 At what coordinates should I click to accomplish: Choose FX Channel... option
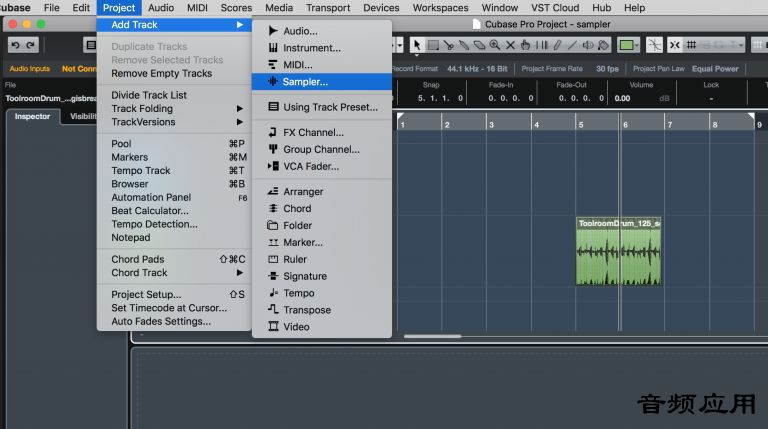pyautogui.click(x=322, y=133)
